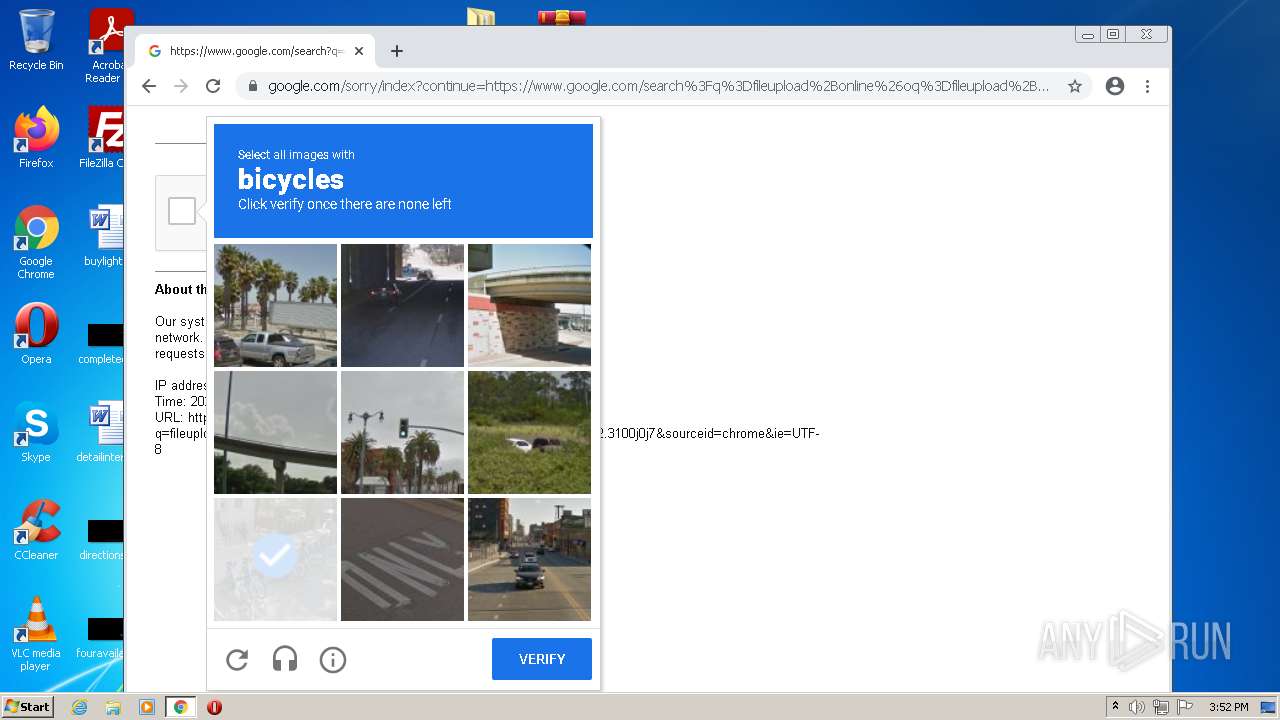This screenshot has height=720, width=1280.
Task: Open detailinter Word document on desktop
Action: (x=101, y=431)
